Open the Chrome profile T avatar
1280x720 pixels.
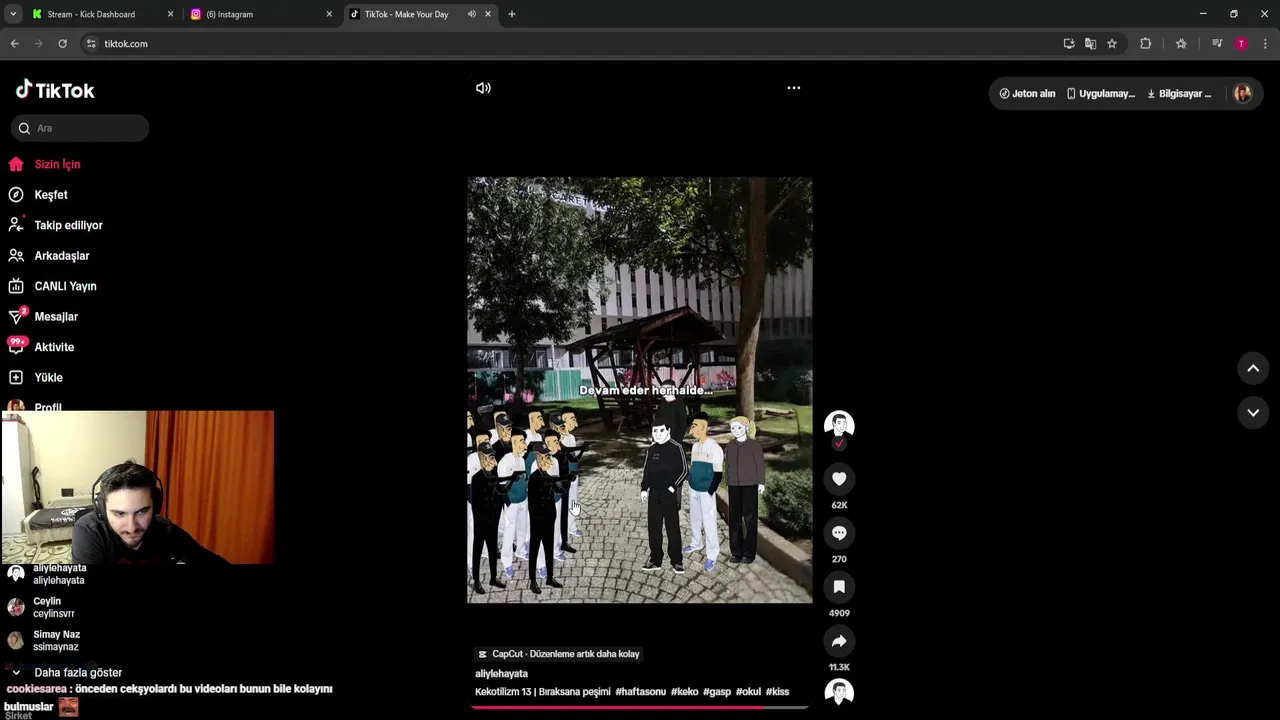[1241, 44]
